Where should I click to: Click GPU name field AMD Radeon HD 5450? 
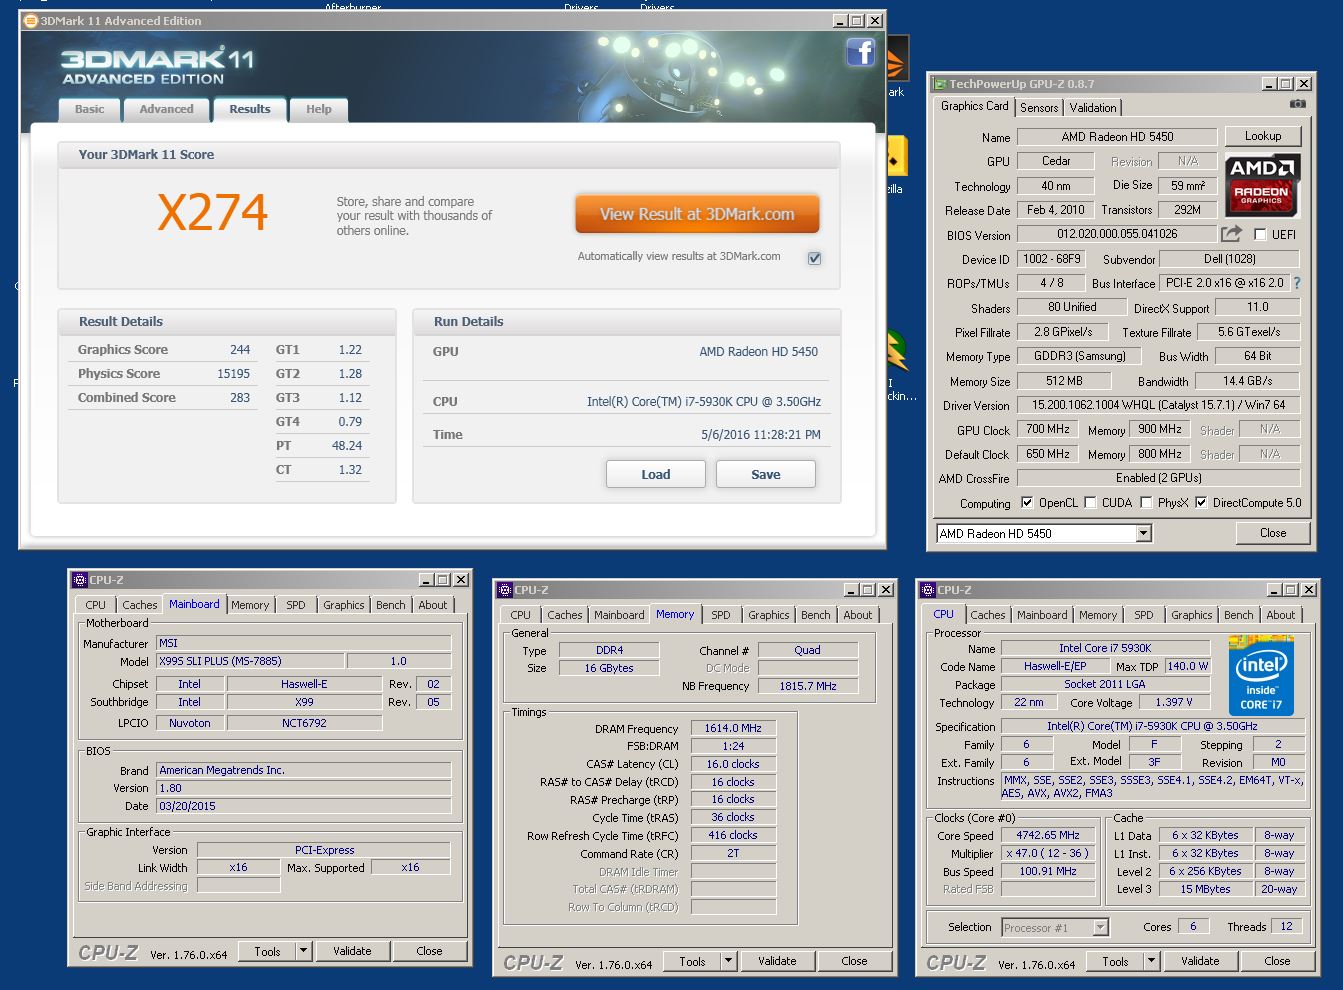1117,137
